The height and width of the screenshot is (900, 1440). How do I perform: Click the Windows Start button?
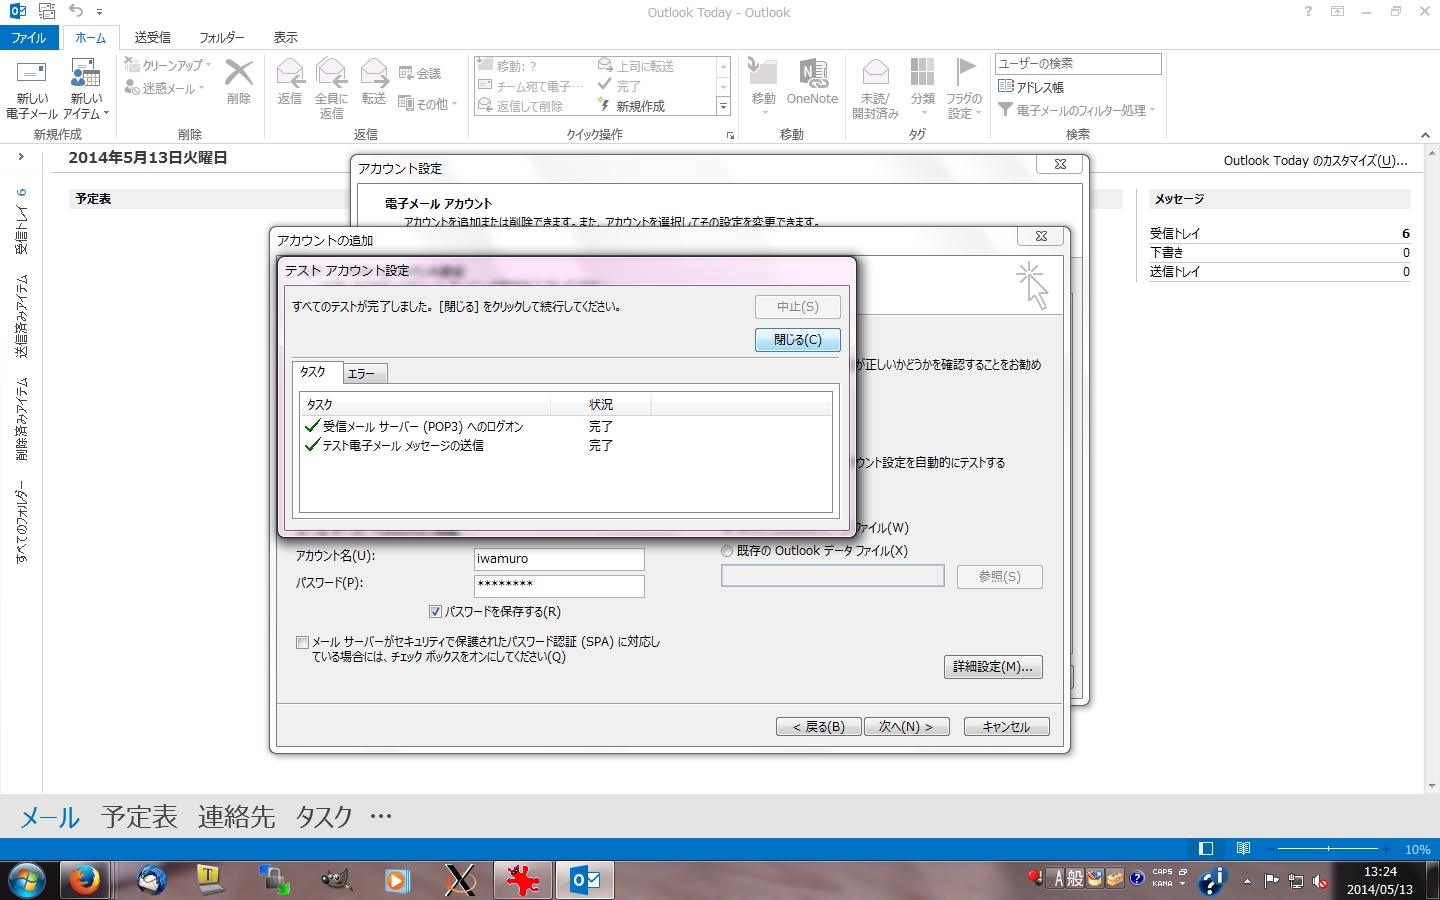(x=27, y=880)
